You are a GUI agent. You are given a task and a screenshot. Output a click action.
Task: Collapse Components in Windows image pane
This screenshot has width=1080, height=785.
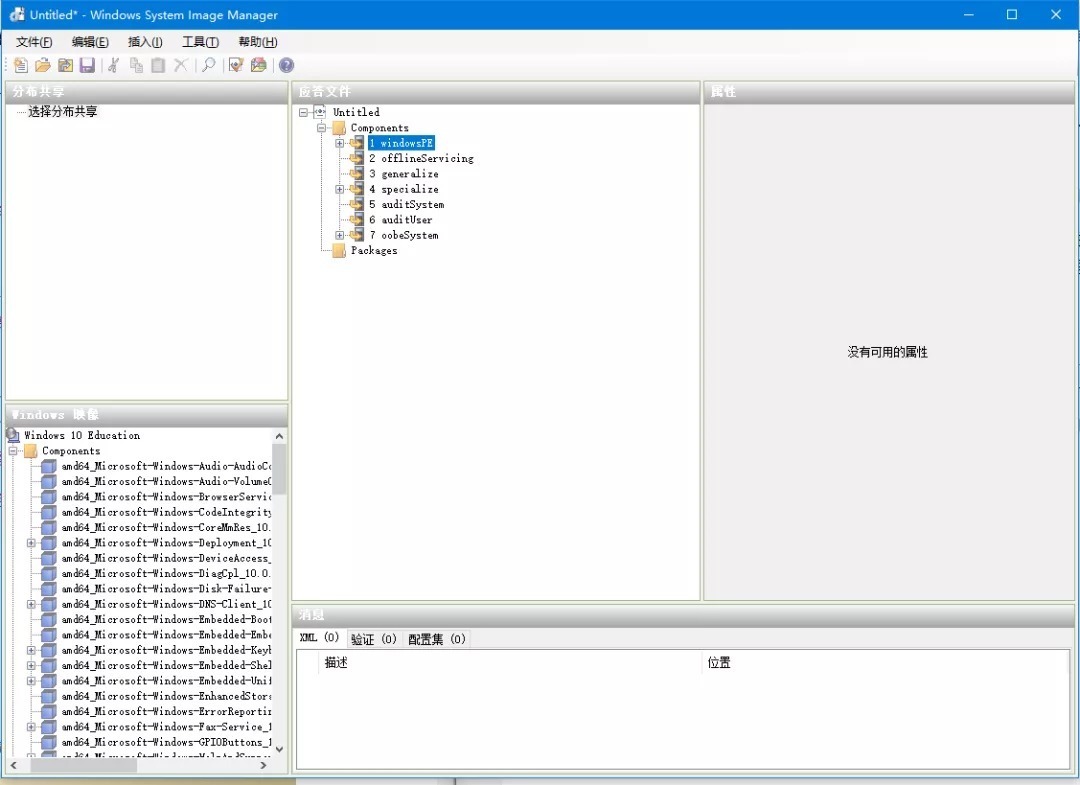tap(12, 451)
